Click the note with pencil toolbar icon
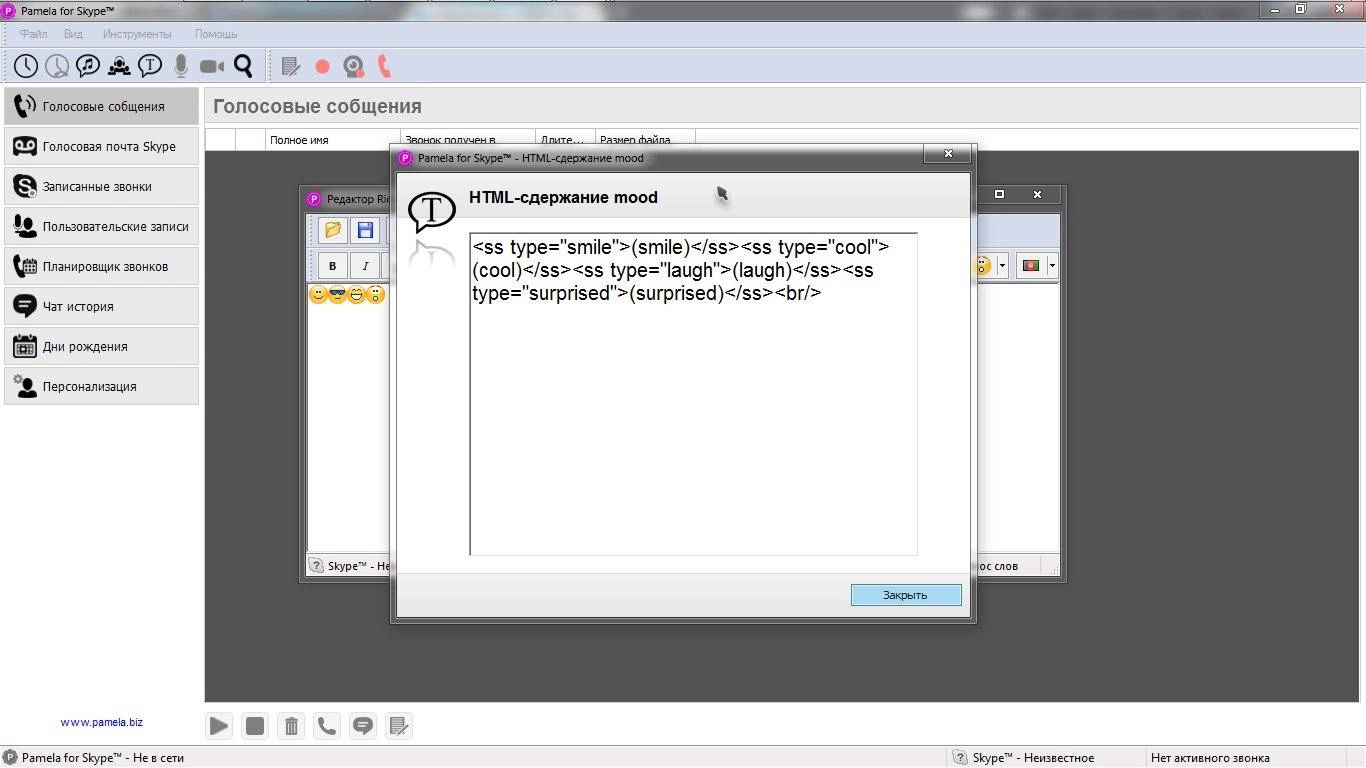The height and width of the screenshot is (768, 1366). 291,67
